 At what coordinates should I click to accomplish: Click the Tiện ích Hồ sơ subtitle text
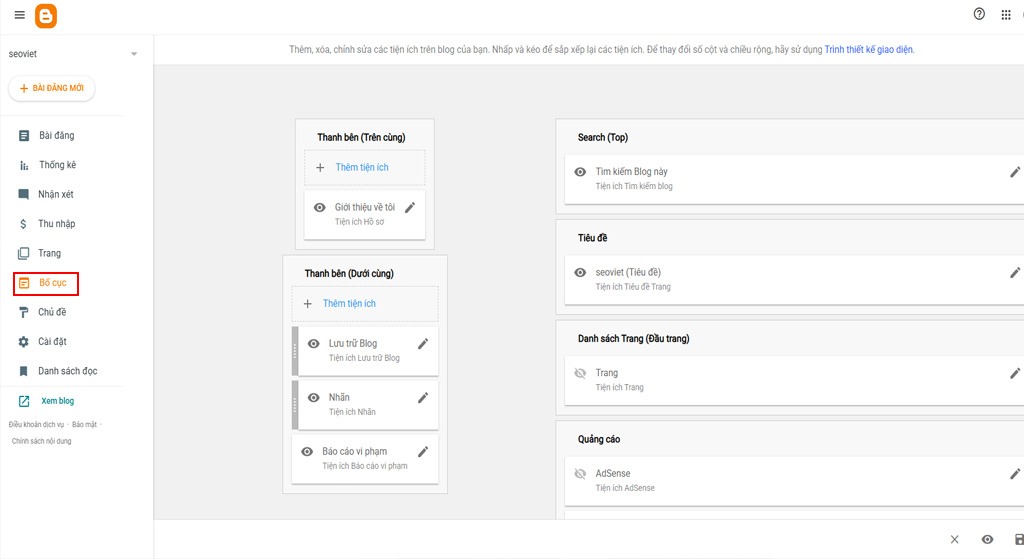tap(359, 222)
